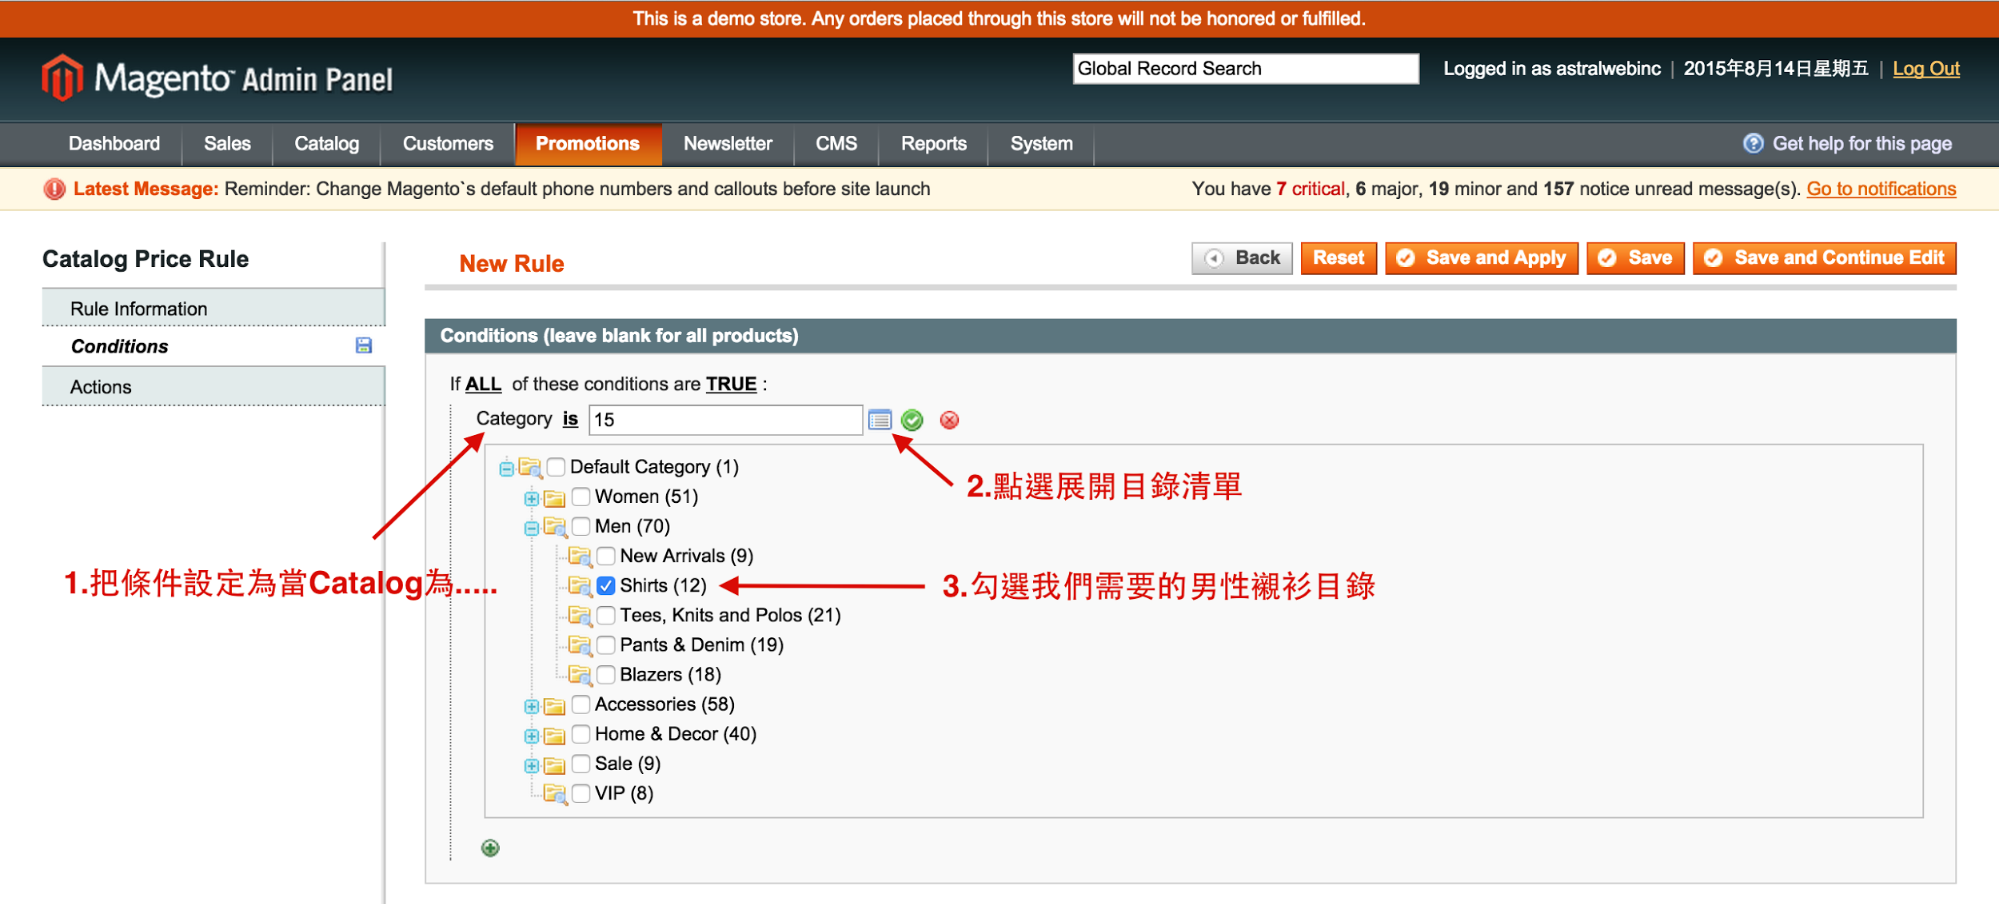Click Save and Continue Edit
The height and width of the screenshot is (905, 1999).
tap(1825, 258)
